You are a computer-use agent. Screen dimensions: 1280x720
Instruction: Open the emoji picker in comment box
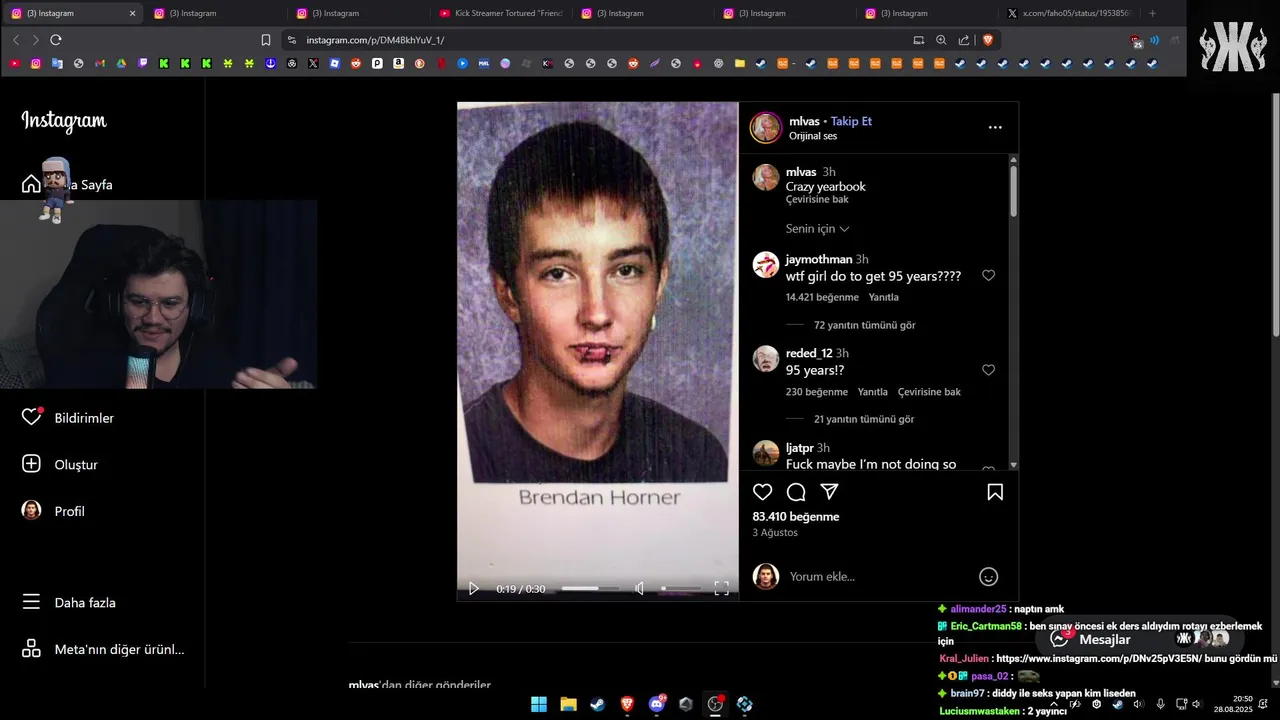point(988,576)
